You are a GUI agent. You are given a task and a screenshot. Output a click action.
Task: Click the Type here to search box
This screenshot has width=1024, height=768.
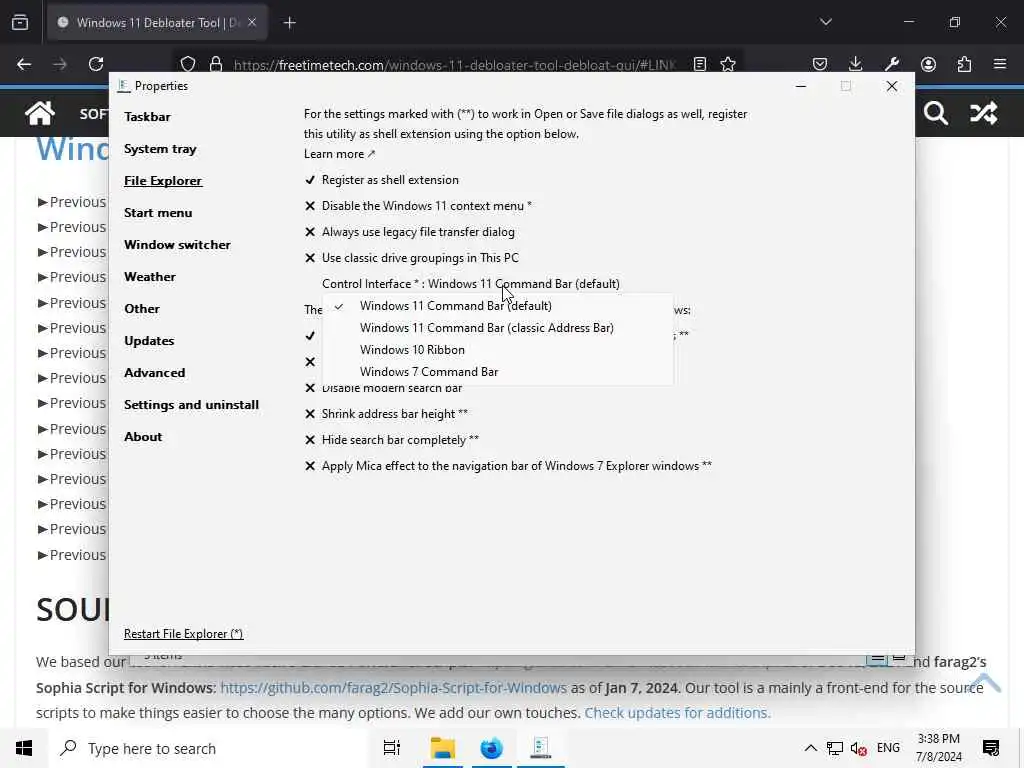click(209, 748)
